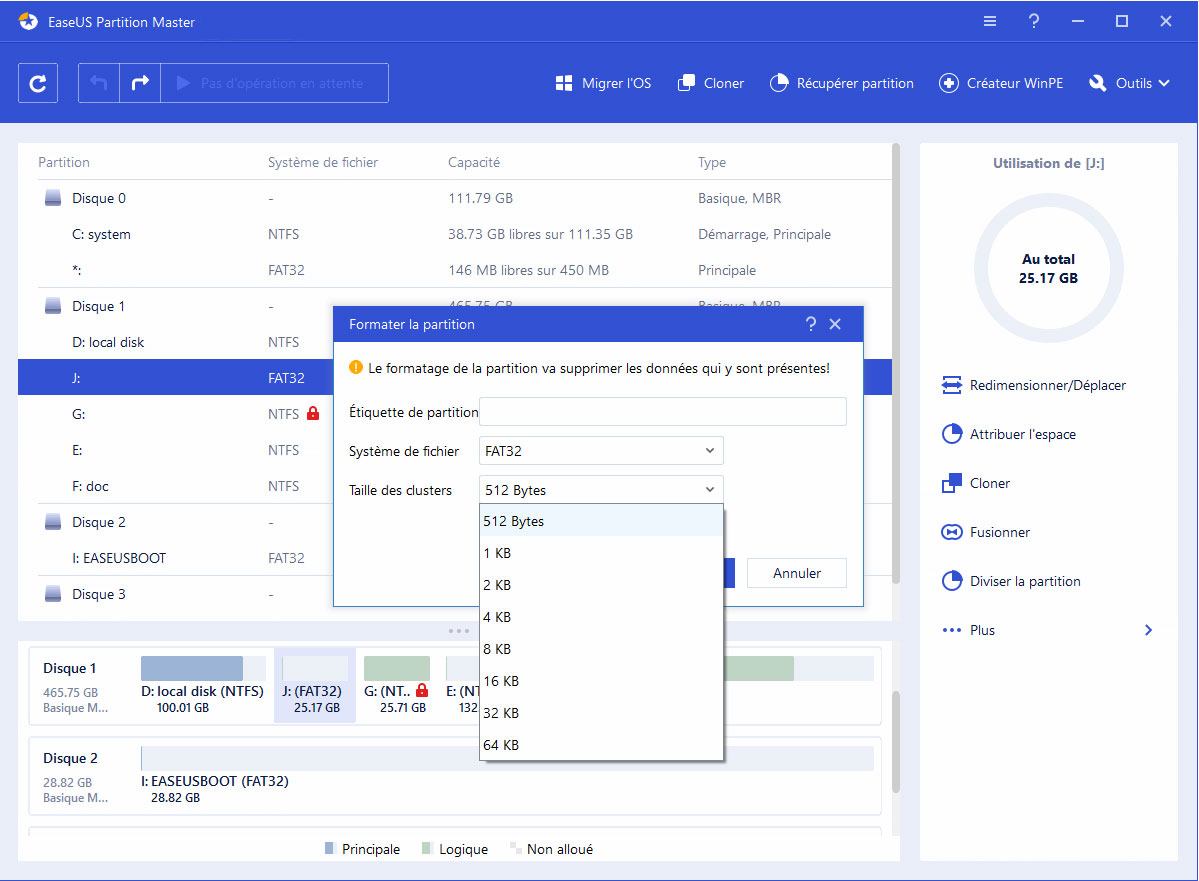Click the Étiquette de partition text field

[x=663, y=411]
